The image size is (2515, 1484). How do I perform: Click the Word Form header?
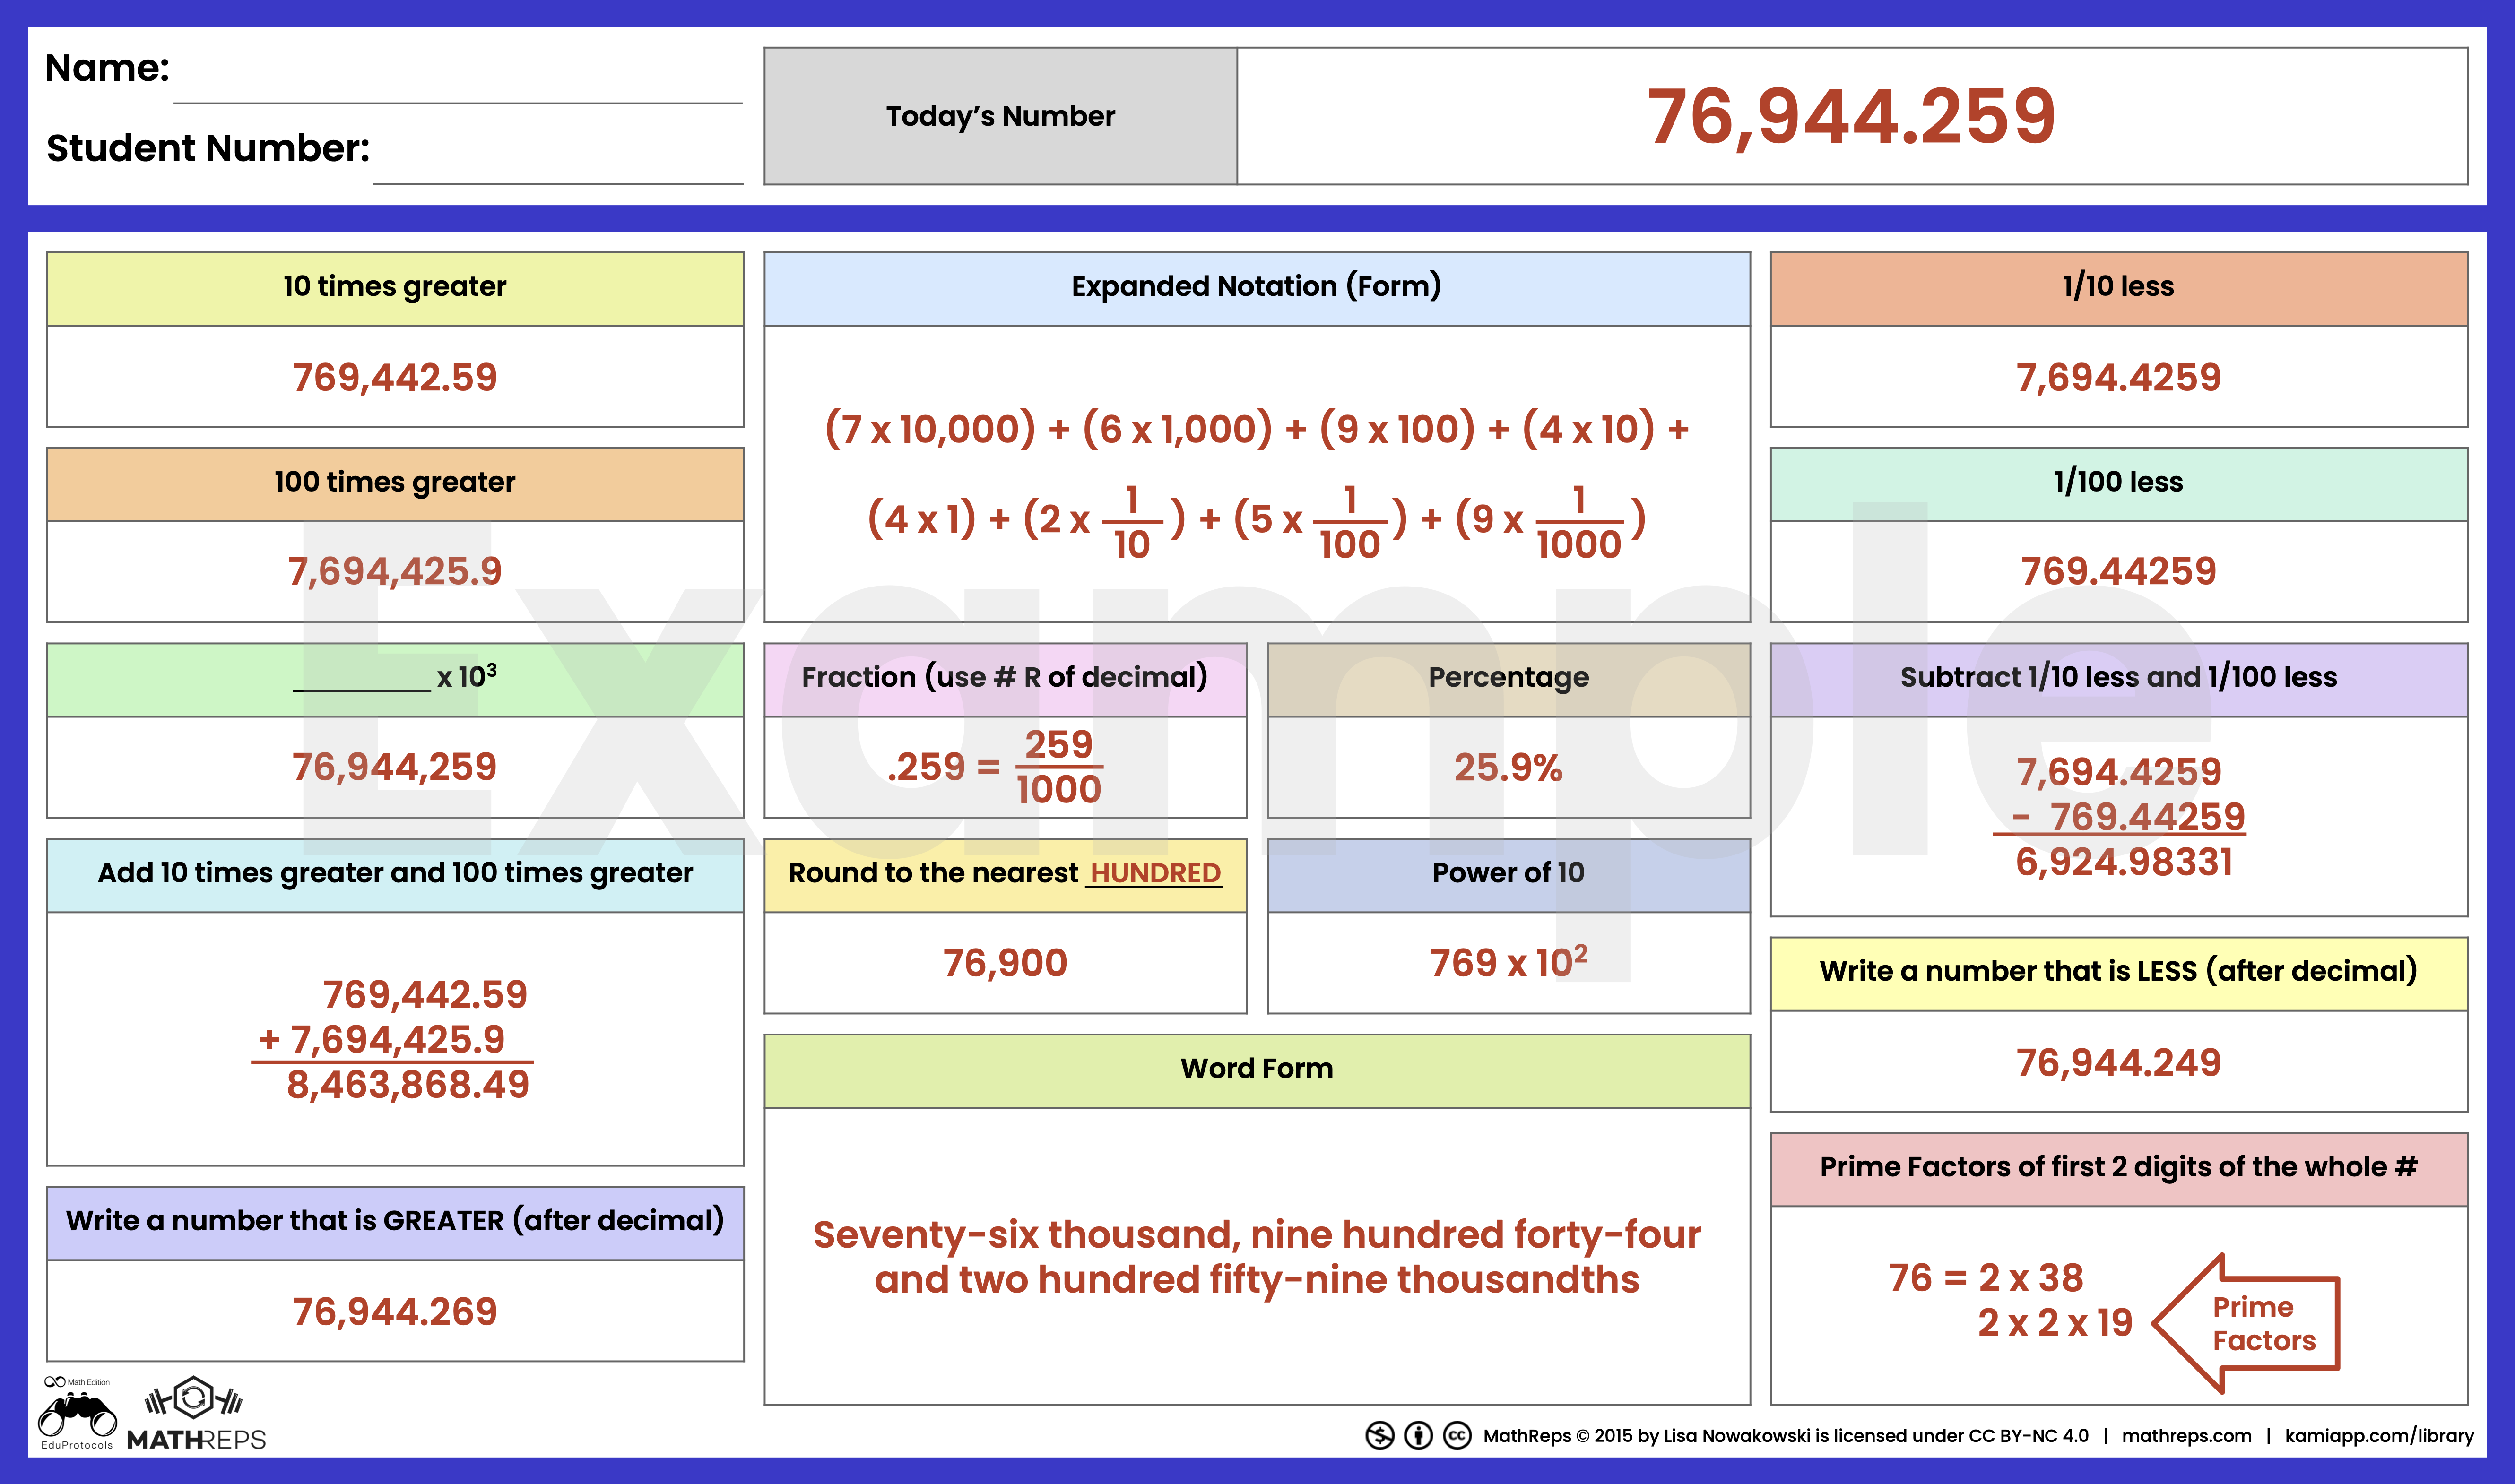[x=1257, y=1070]
